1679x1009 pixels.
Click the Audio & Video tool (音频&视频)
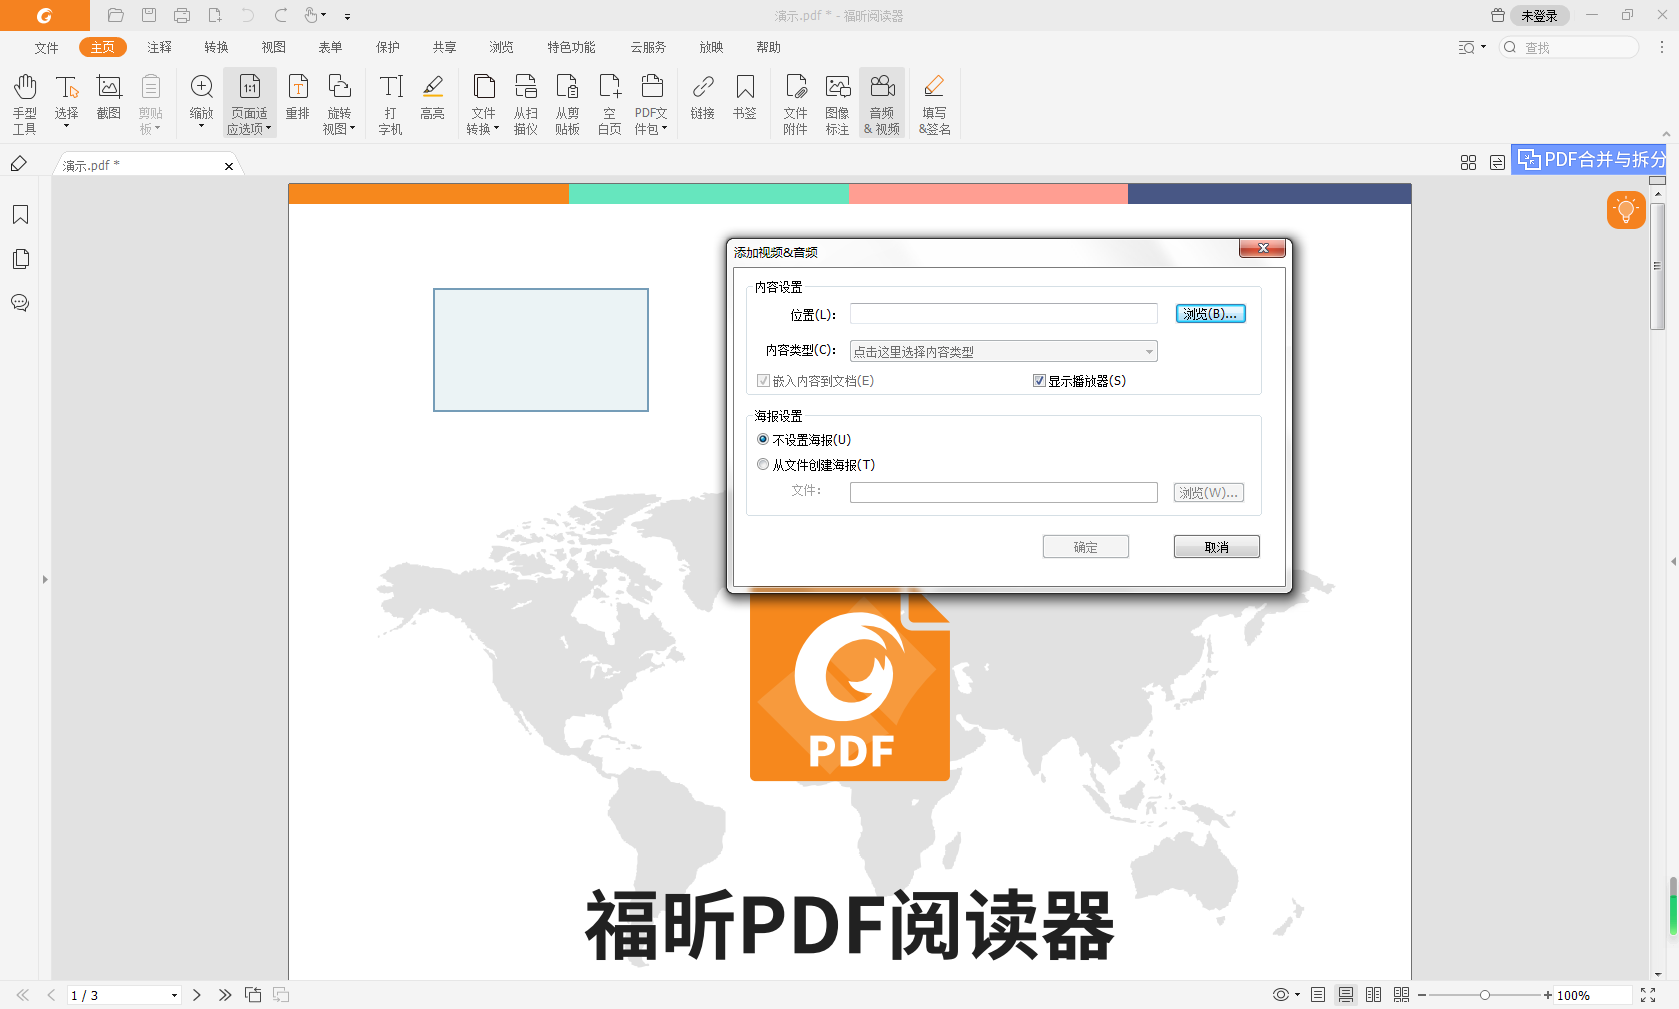882,103
